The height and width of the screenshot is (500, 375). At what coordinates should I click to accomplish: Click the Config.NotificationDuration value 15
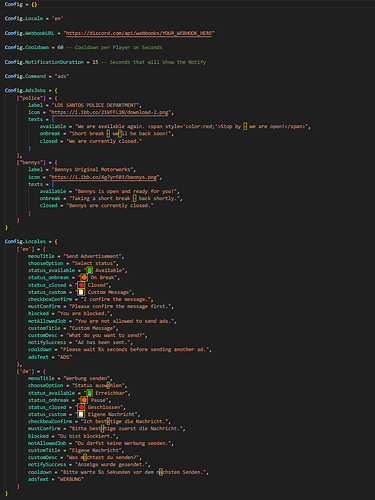click(x=95, y=62)
